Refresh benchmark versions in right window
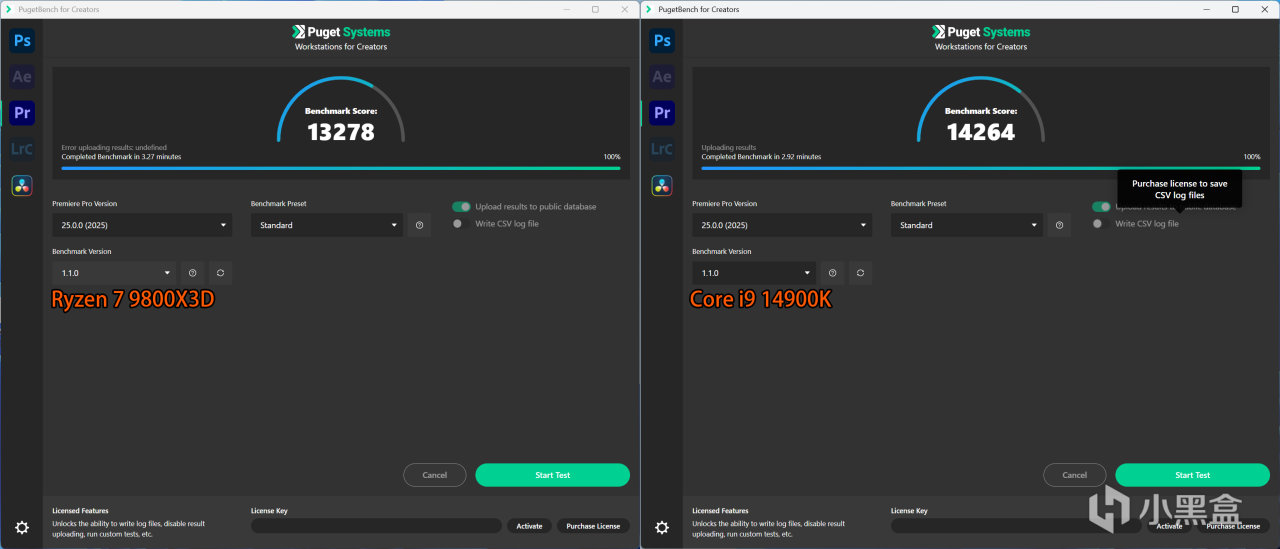Screen dimensions: 1280x549 click(860, 273)
